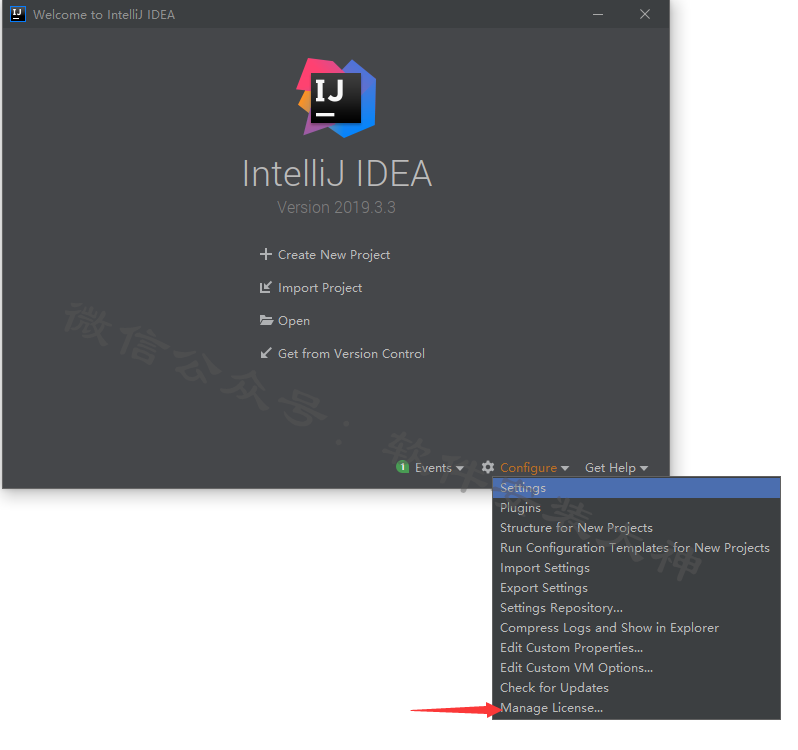Click the Get from Version Control arrow icon
This screenshot has width=798, height=750.
[x=266, y=353]
